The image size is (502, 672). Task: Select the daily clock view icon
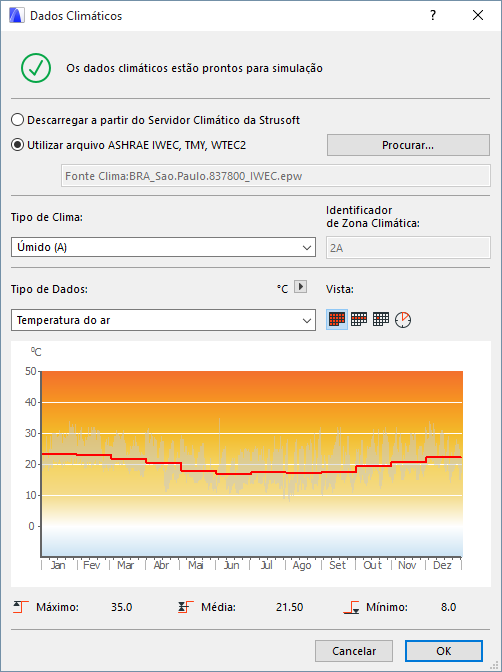403,320
